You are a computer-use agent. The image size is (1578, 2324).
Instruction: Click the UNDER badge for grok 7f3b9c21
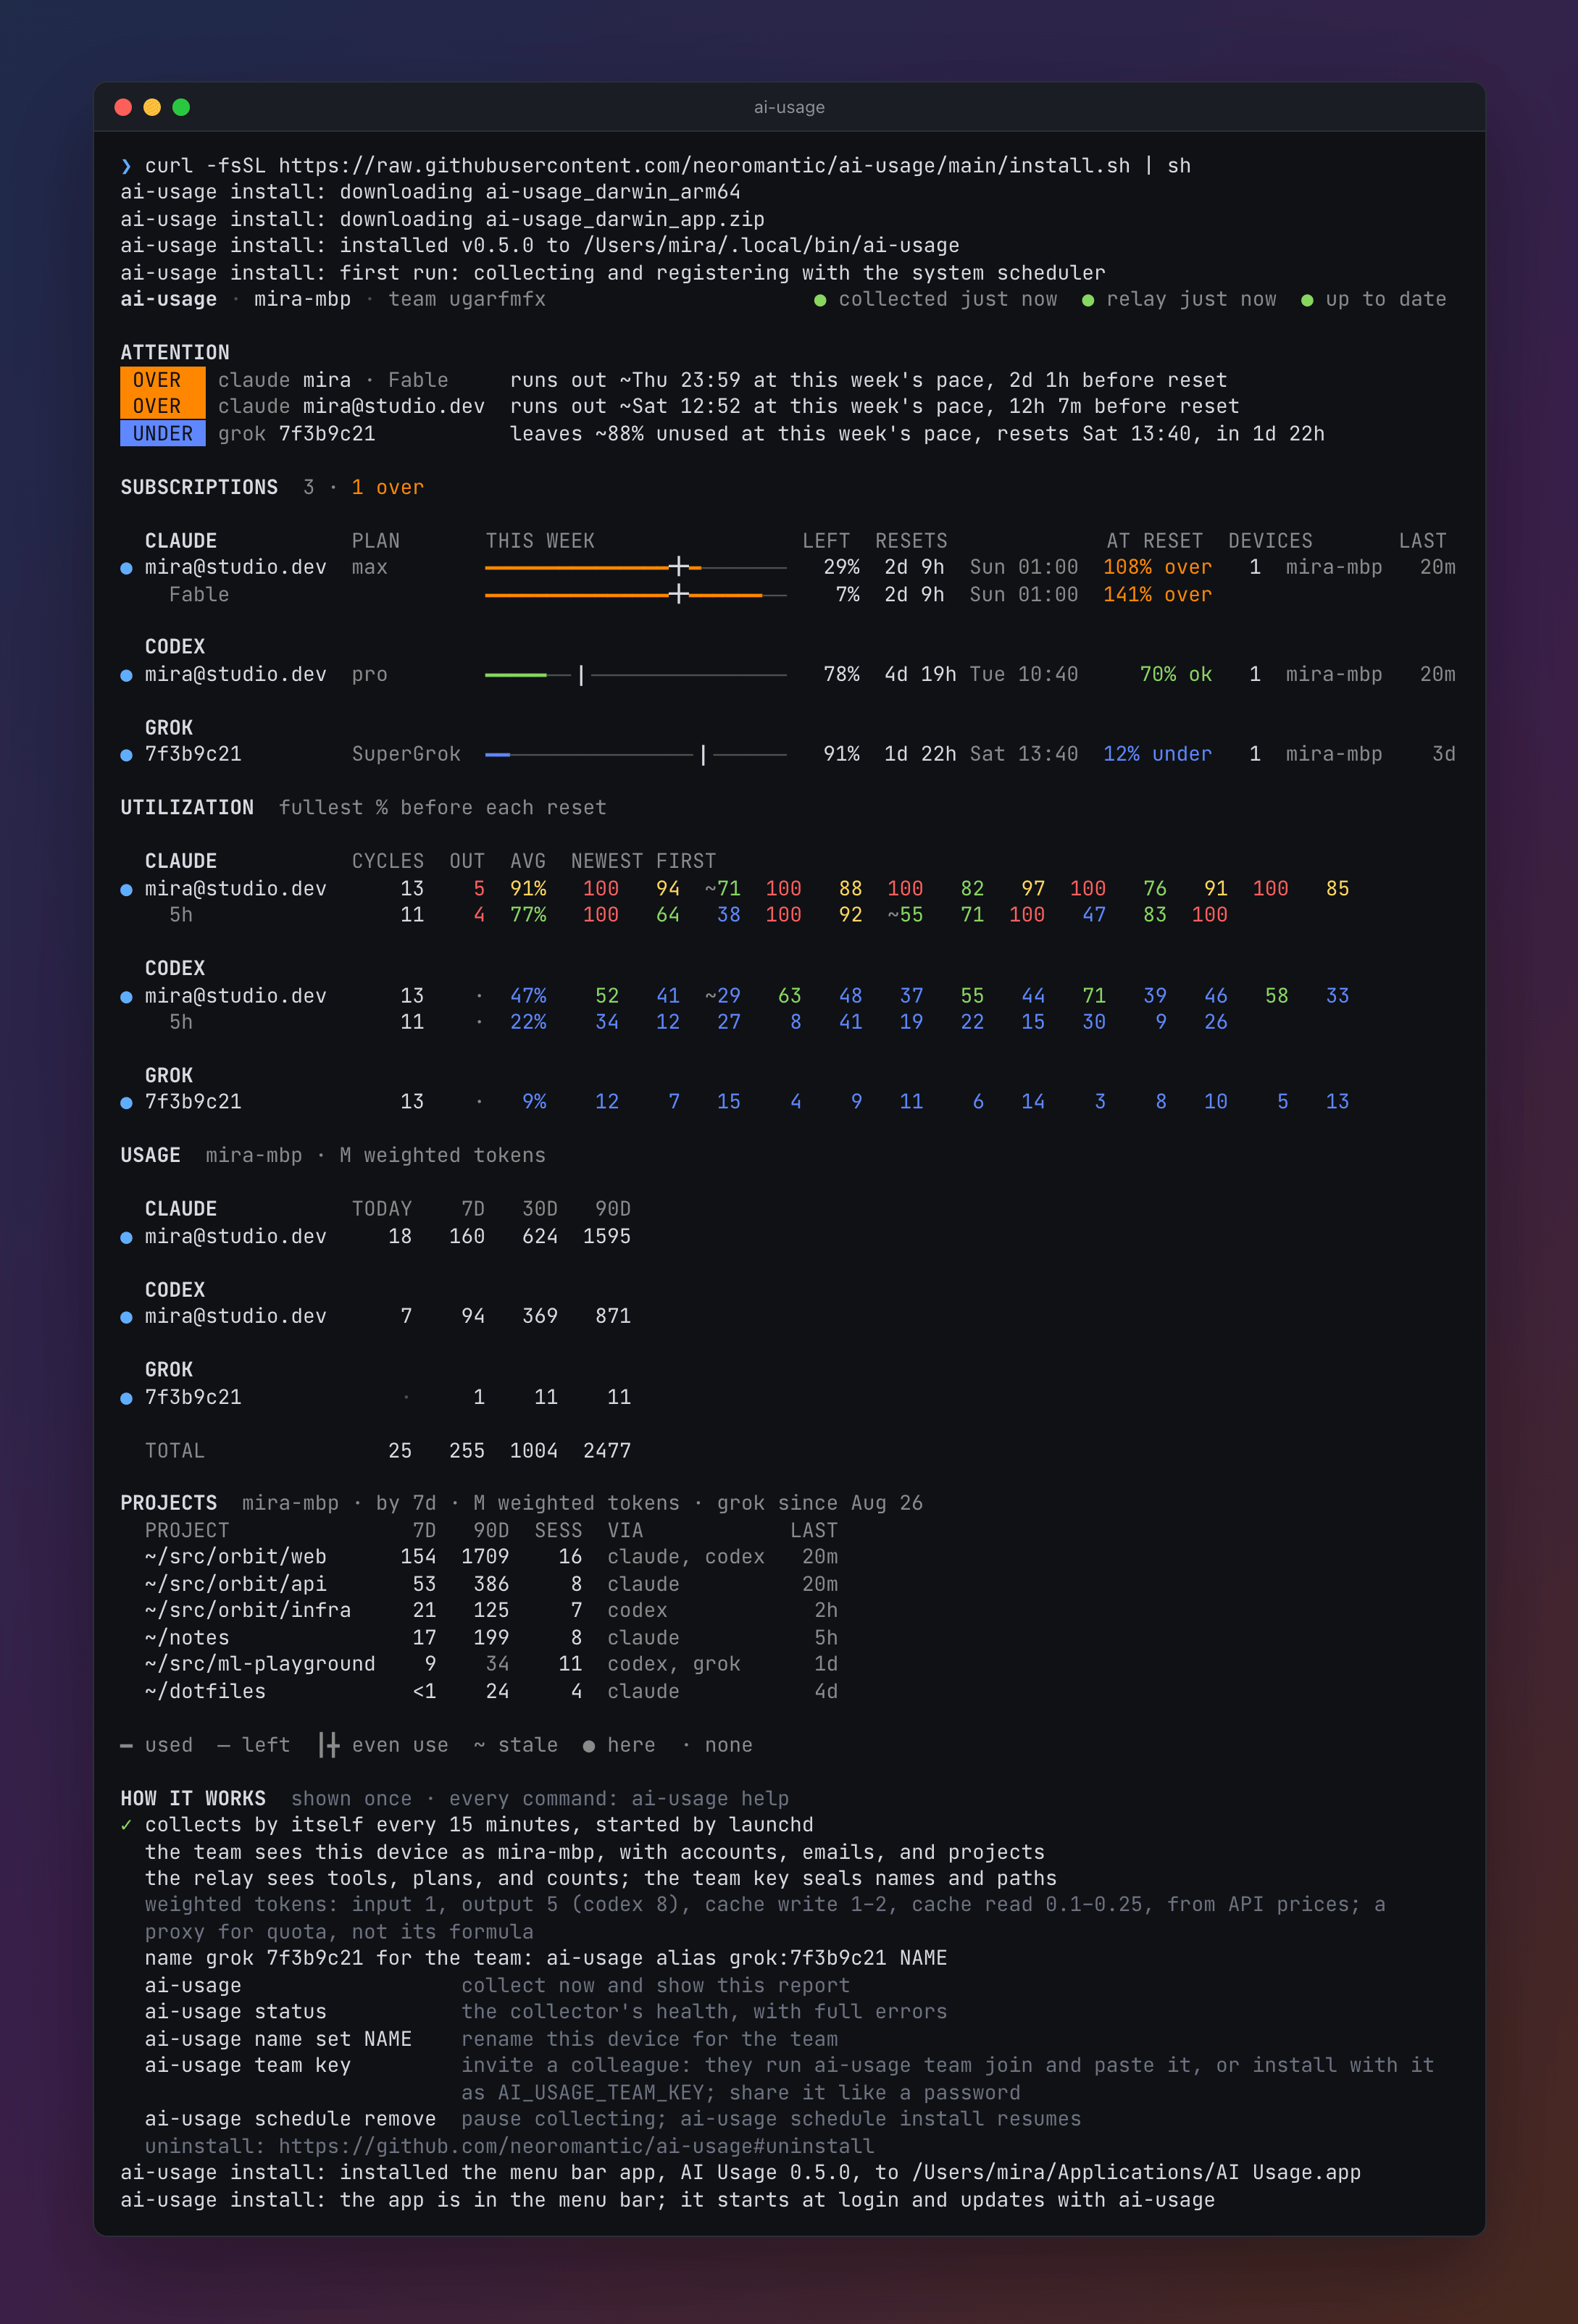[x=163, y=434]
